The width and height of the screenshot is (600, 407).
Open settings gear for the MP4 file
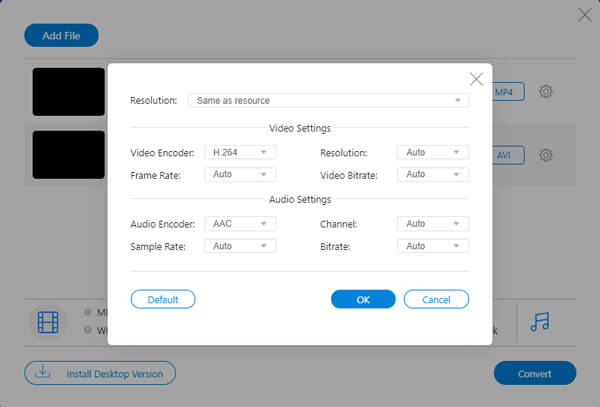546,92
